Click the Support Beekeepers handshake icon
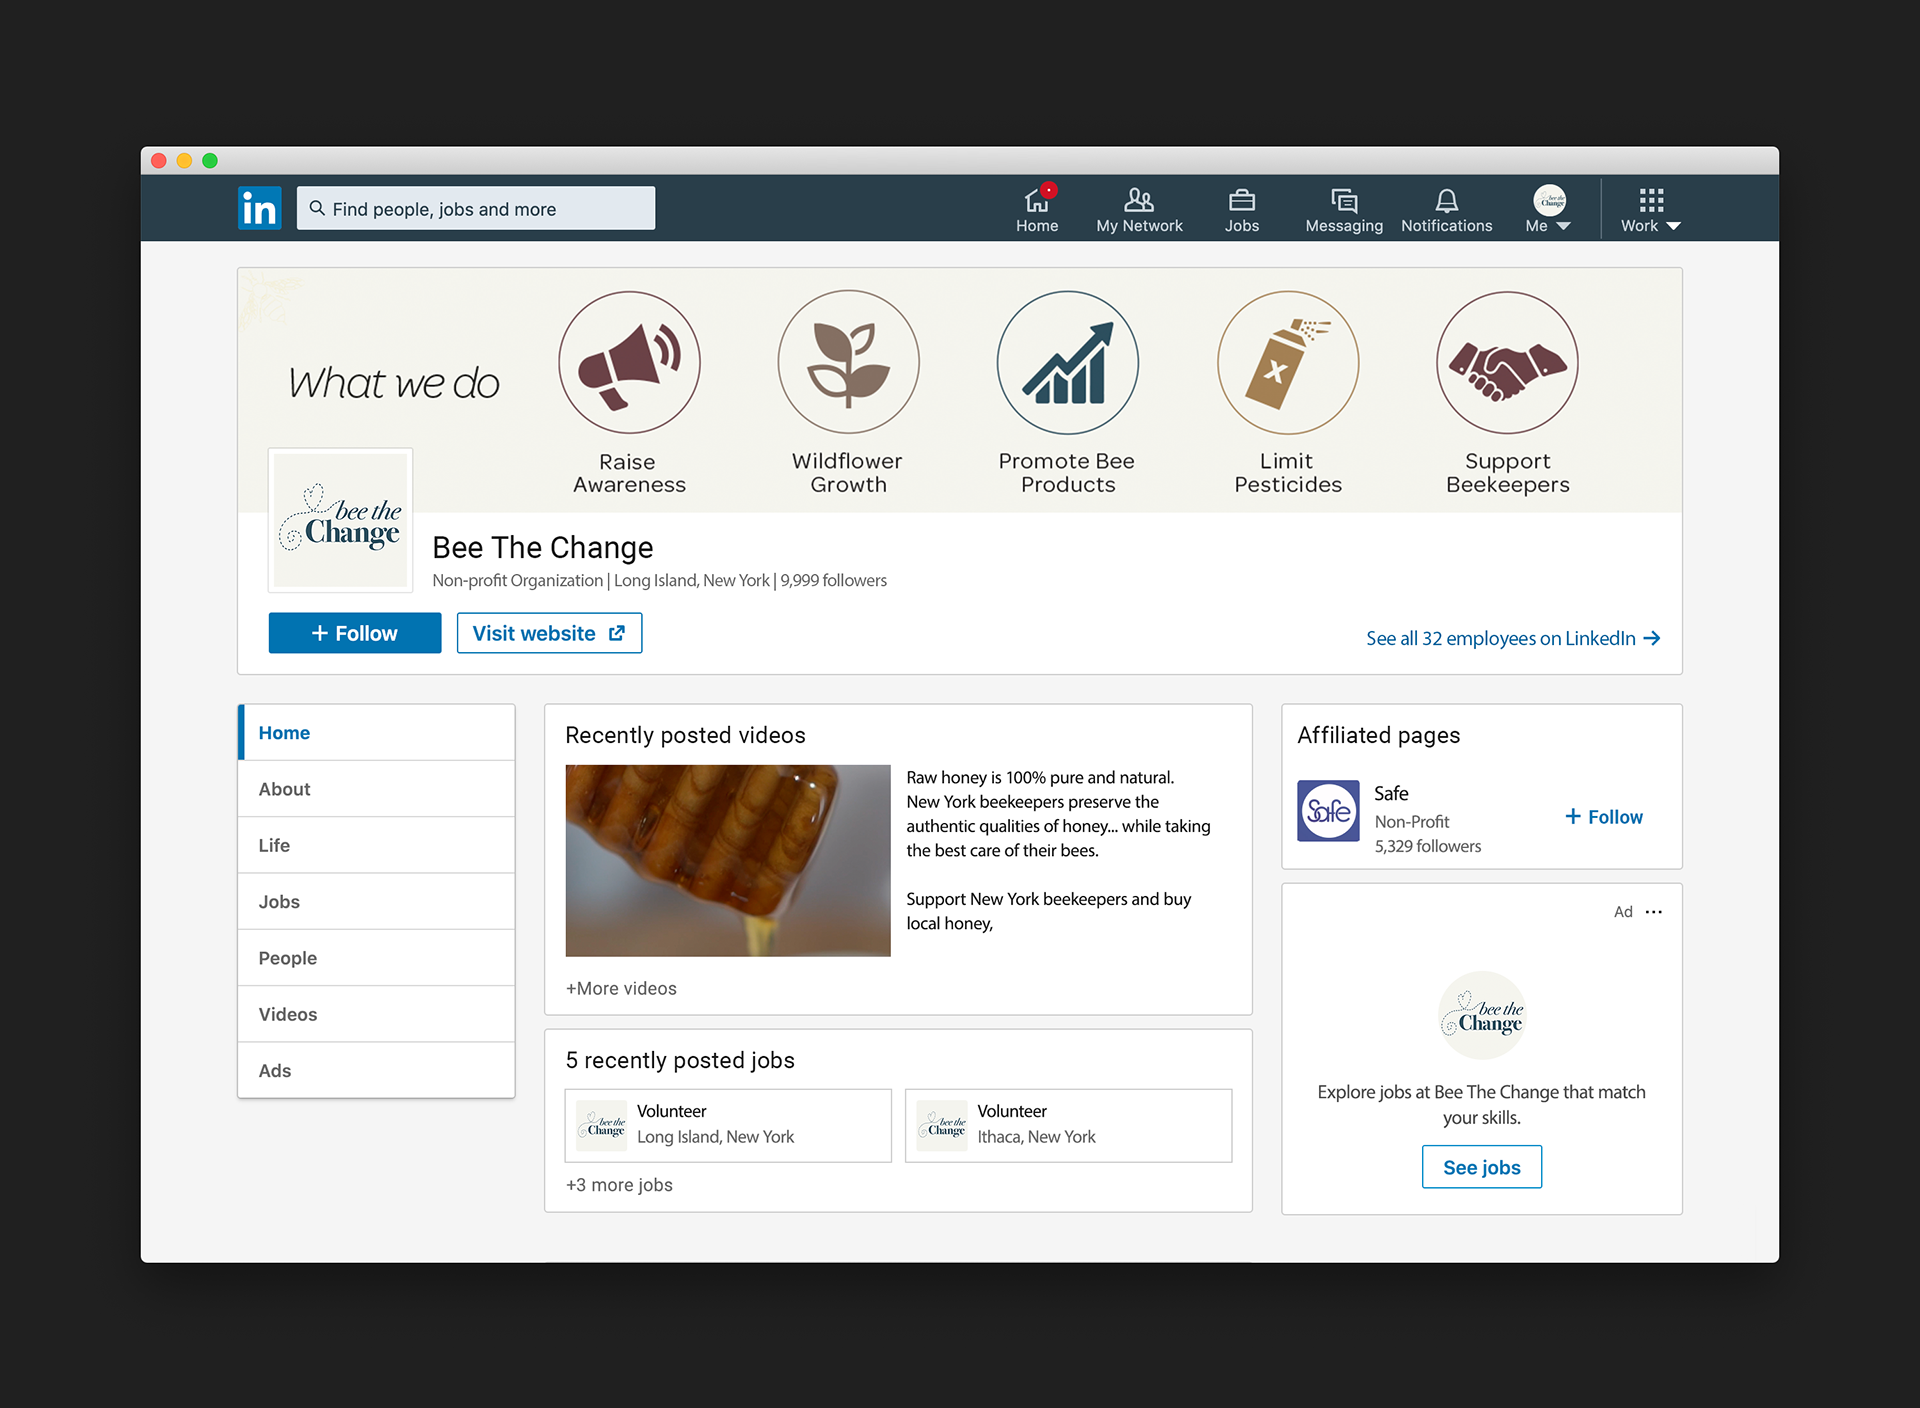Screen dimensions: 1920x1408 (1507, 362)
